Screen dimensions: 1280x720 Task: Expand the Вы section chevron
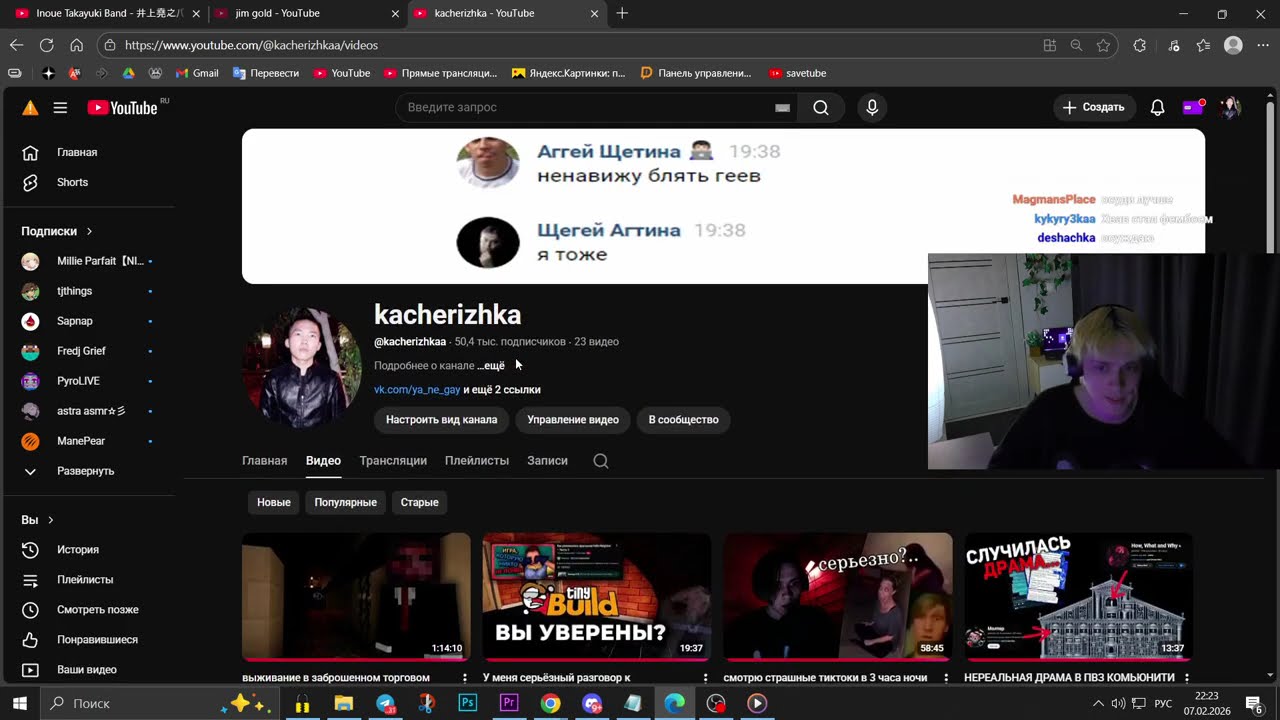tap(50, 520)
